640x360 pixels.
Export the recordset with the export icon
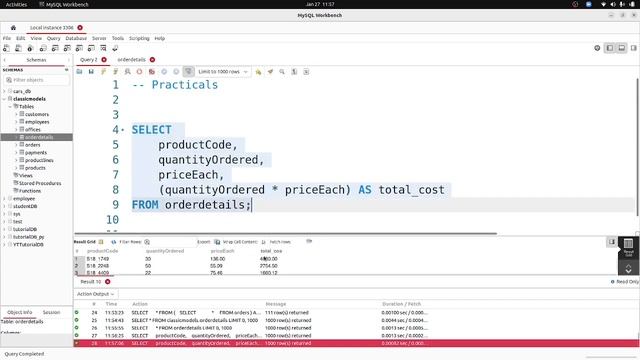[217, 242]
